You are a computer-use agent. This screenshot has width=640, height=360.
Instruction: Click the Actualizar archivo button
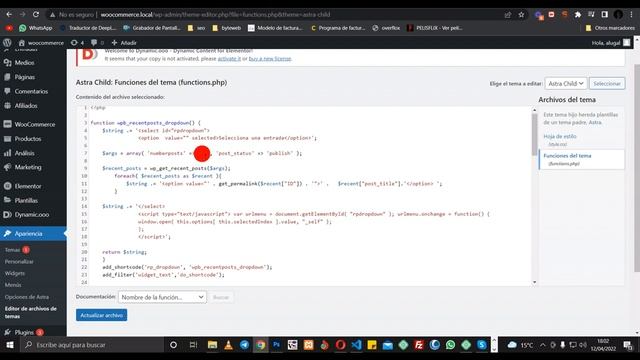click(x=101, y=315)
